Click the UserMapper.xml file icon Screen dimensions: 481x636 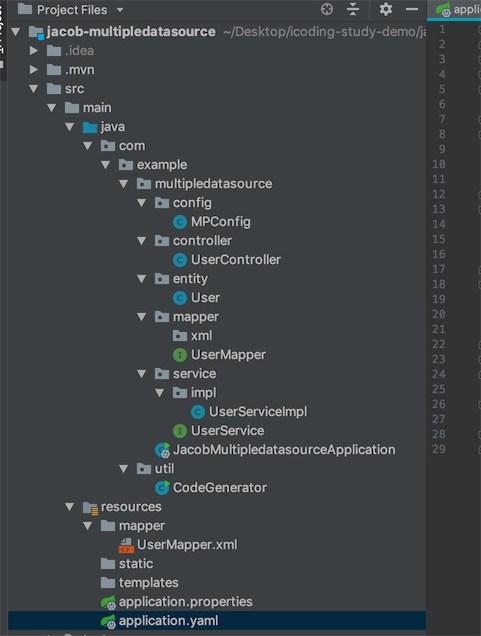126,545
